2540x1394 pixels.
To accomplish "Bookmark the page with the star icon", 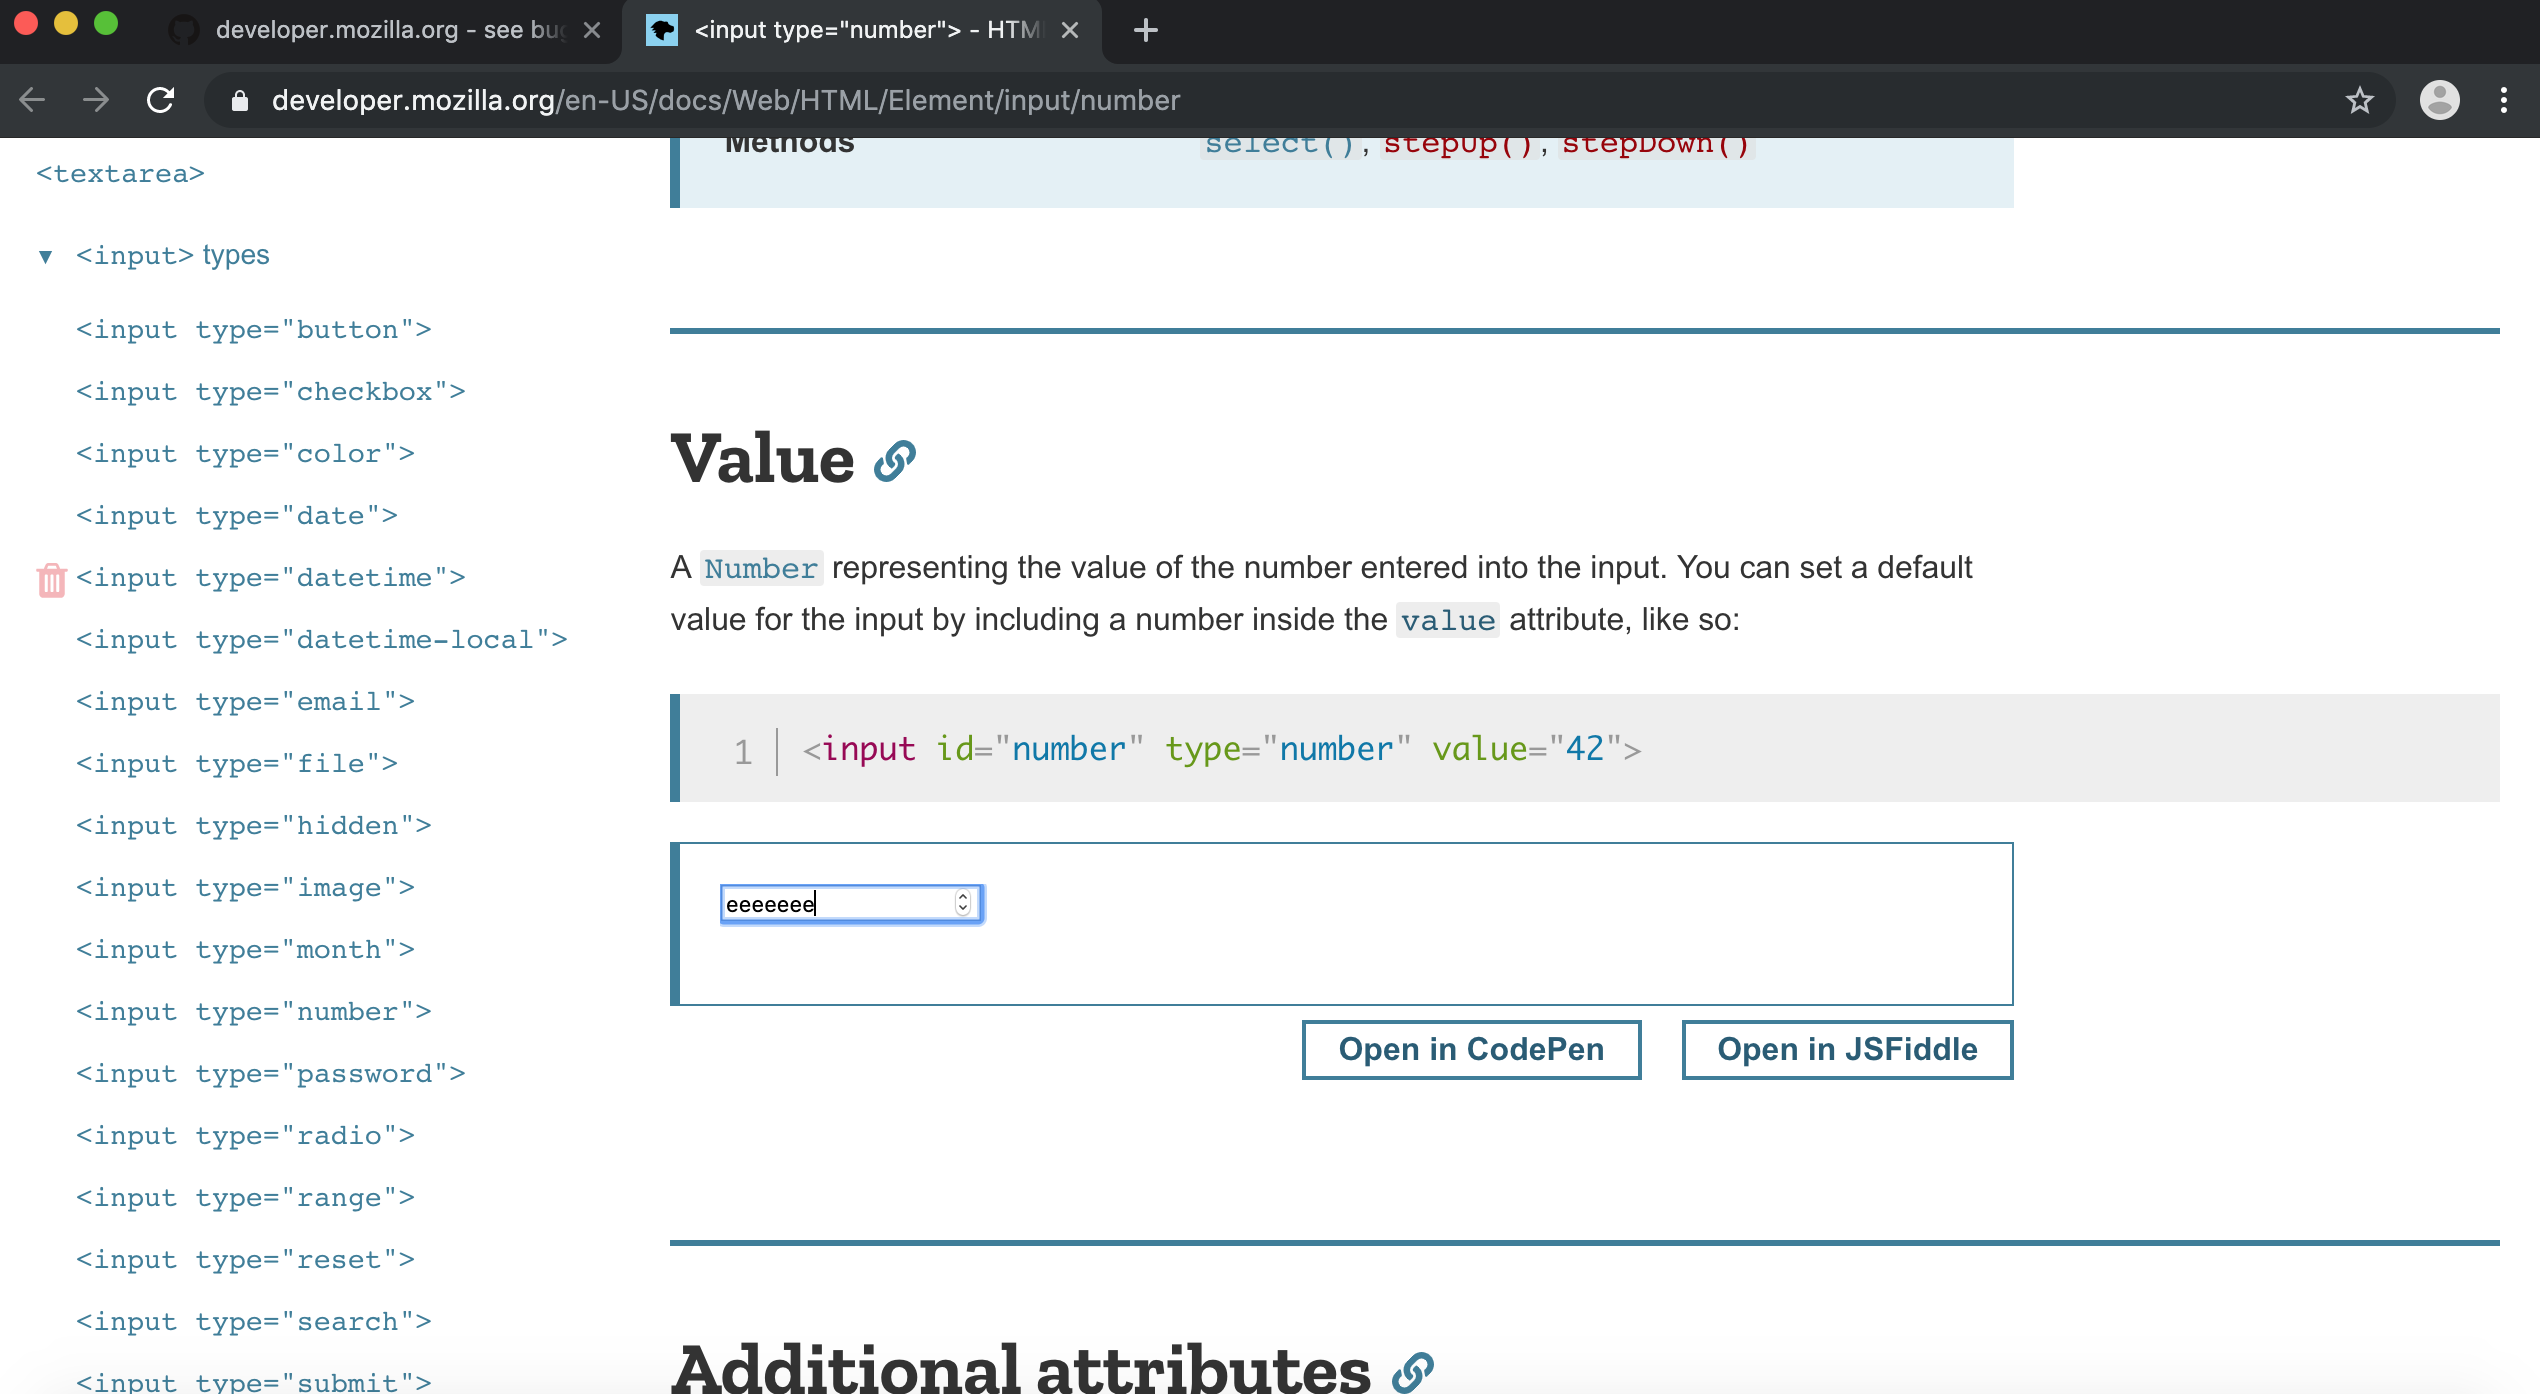I will [2359, 100].
